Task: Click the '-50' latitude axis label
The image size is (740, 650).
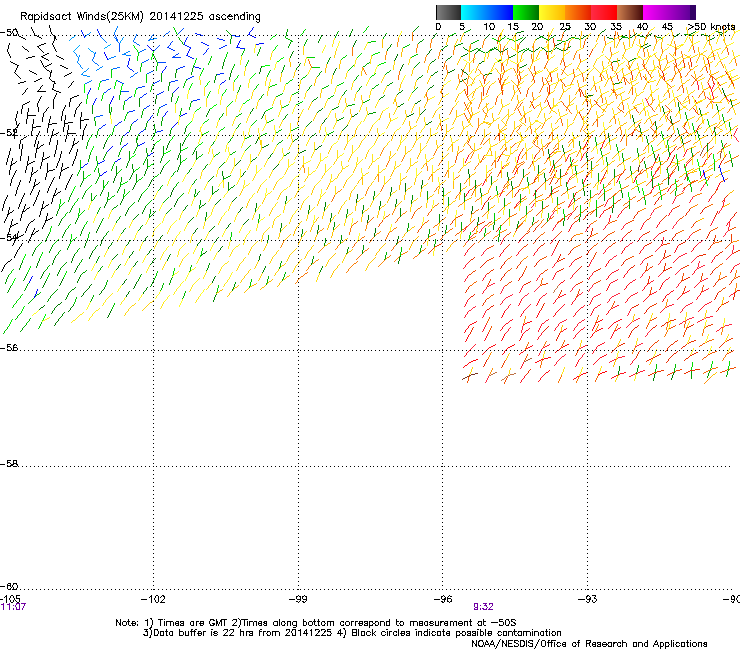Action: [9, 33]
